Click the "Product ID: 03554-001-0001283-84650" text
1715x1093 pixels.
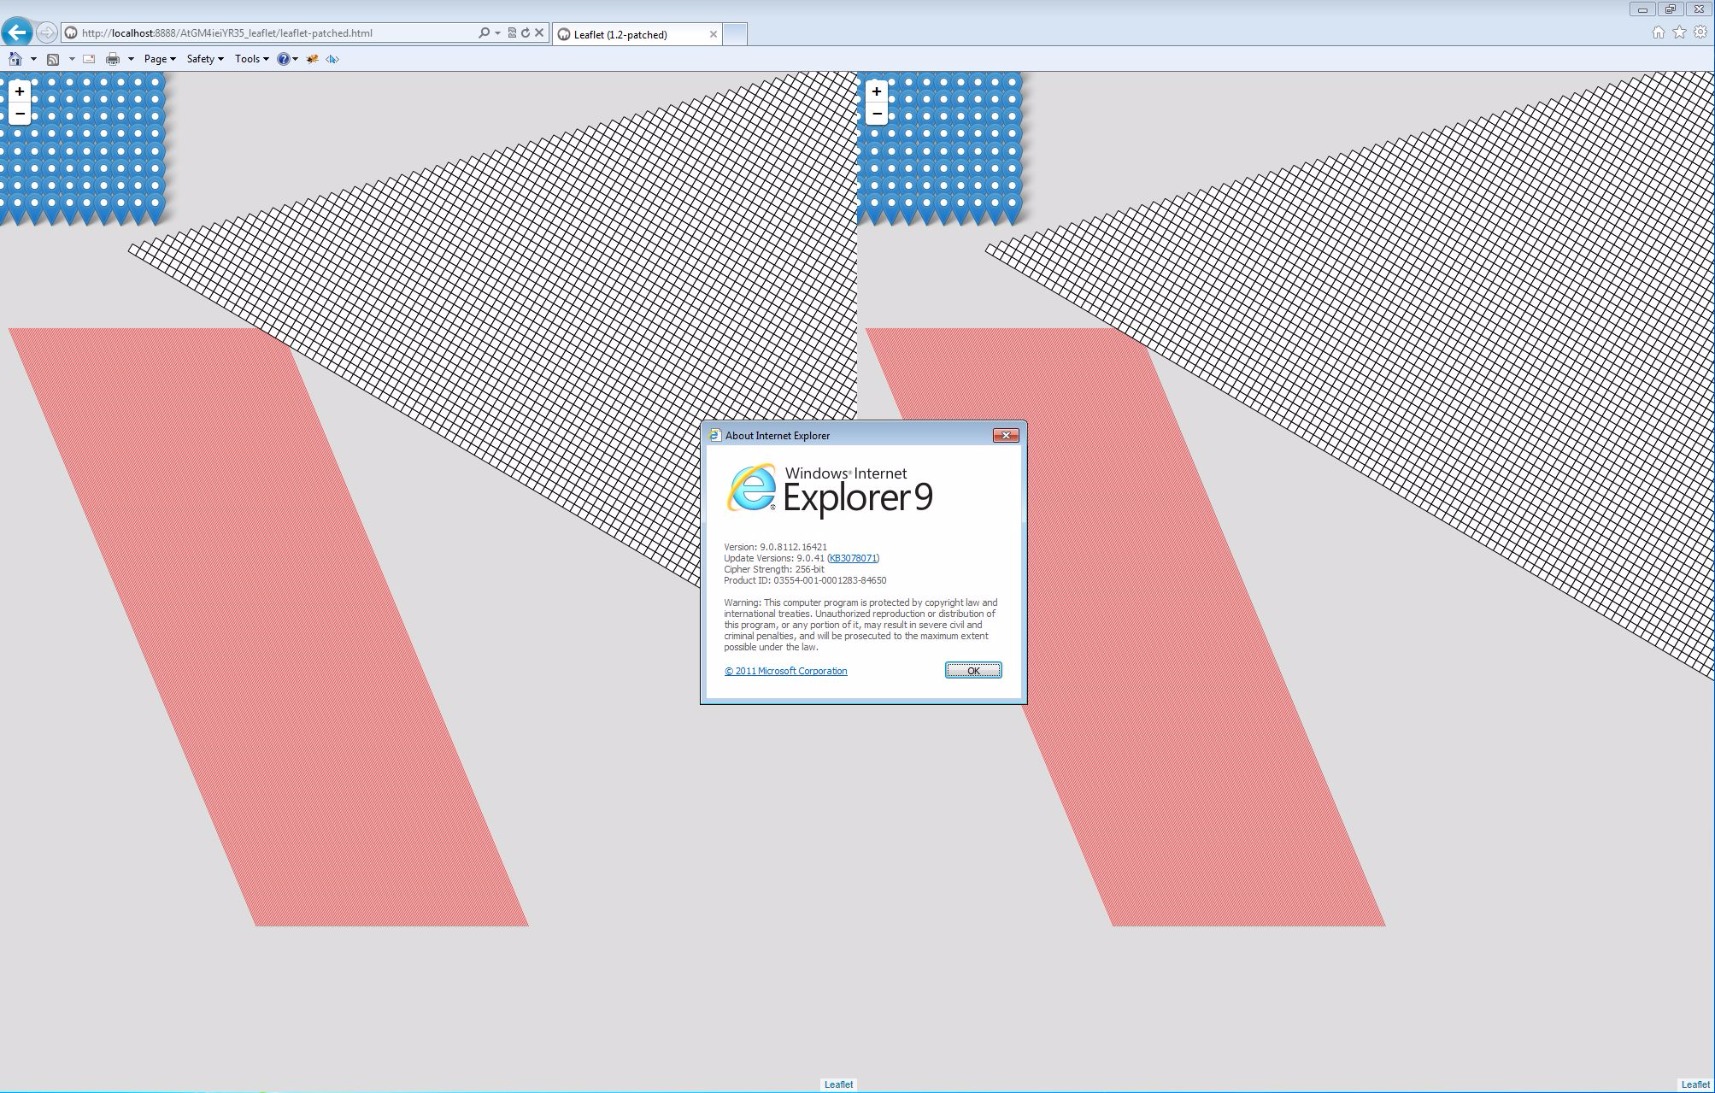pos(805,580)
